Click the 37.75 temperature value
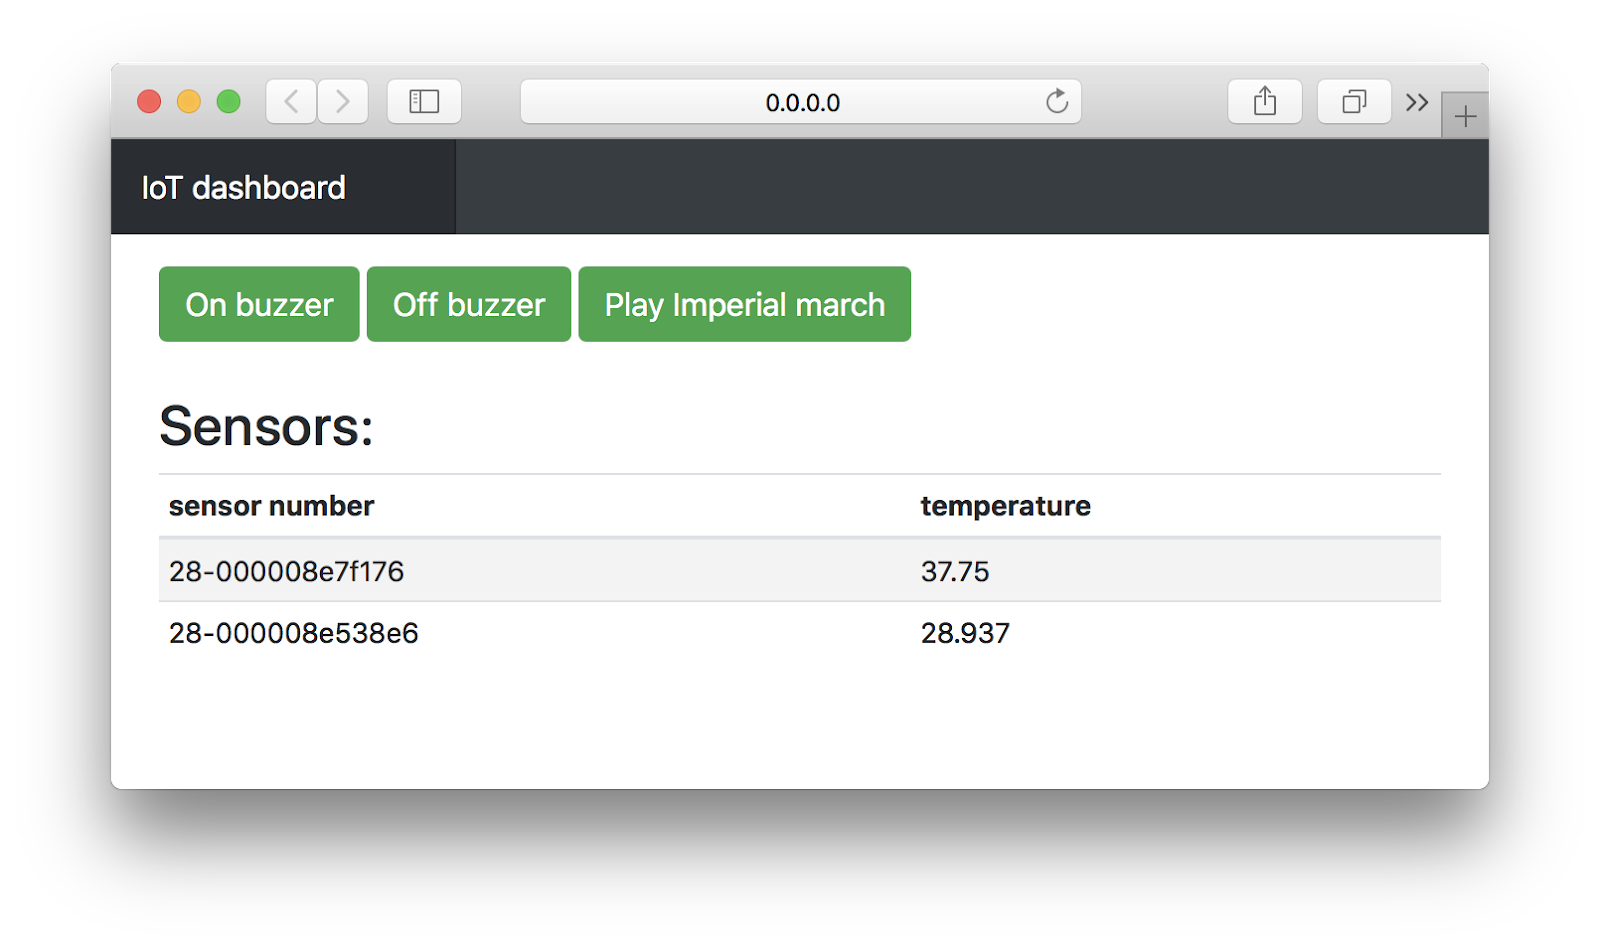1600x948 pixels. 955,571
